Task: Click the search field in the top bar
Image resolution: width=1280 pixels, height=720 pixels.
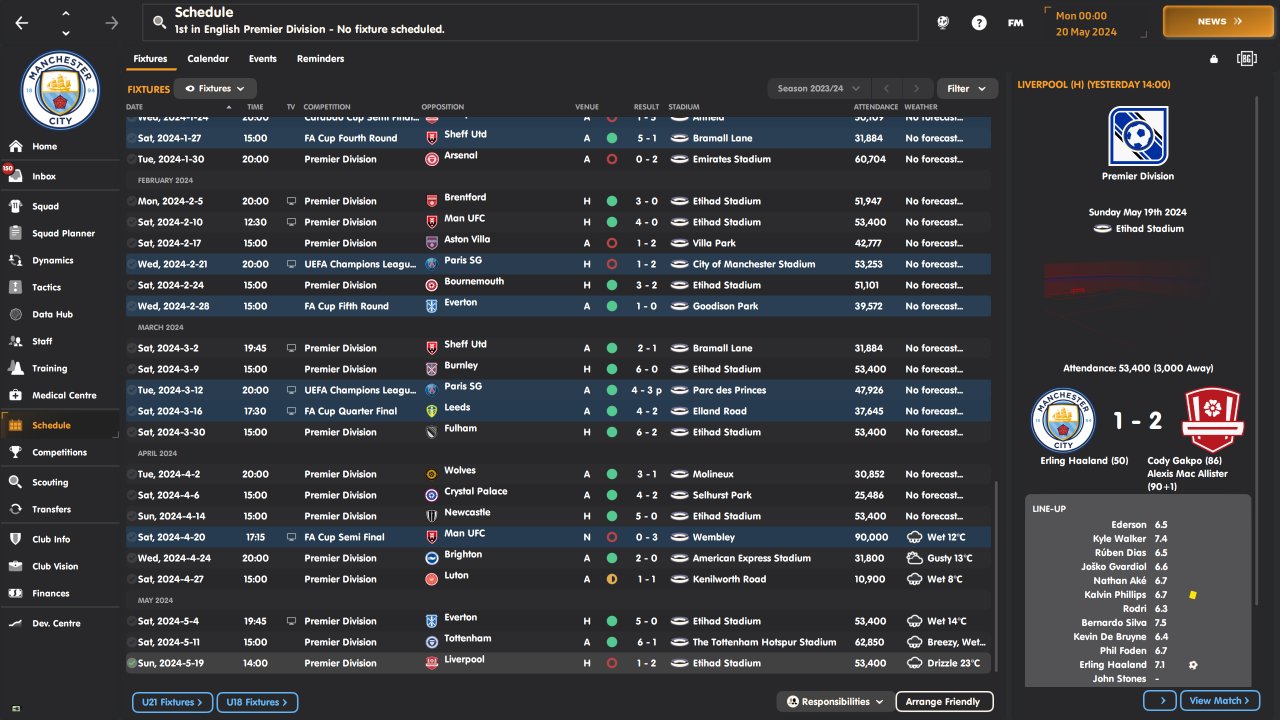Action: tap(530, 22)
